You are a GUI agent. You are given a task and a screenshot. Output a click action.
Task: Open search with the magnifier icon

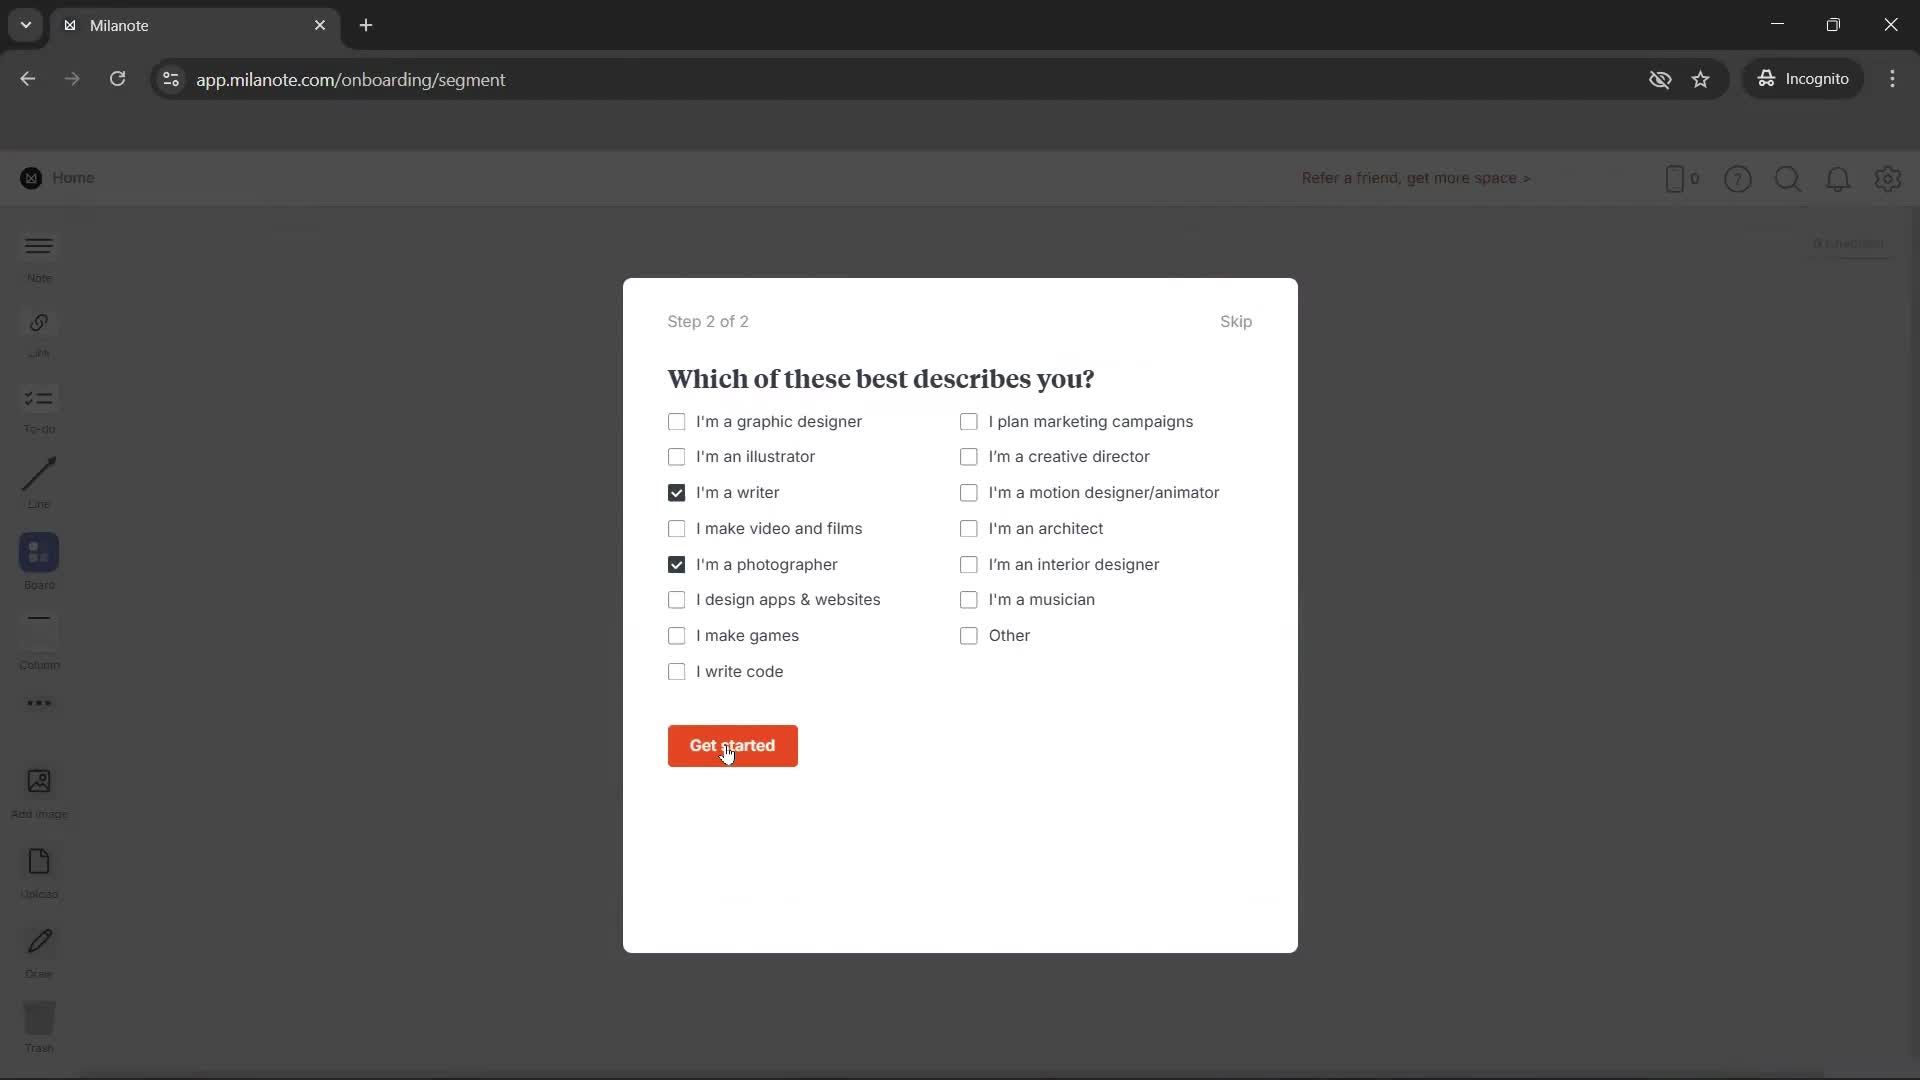1788,179
